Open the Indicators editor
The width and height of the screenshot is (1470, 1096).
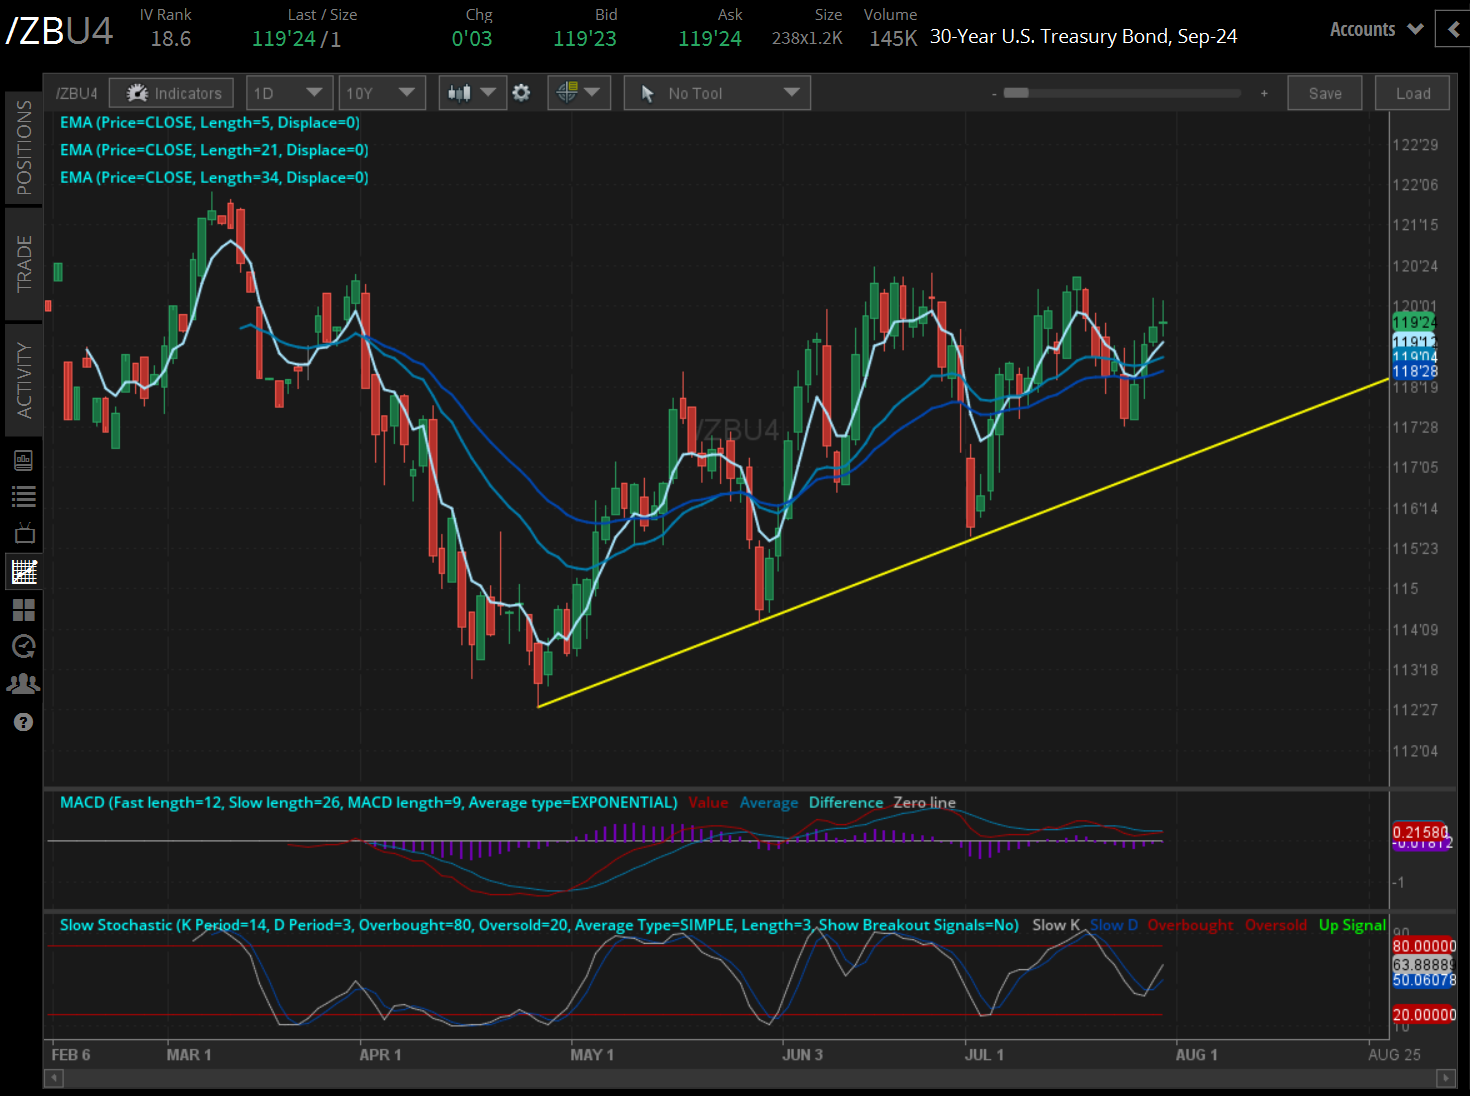tap(171, 92)
